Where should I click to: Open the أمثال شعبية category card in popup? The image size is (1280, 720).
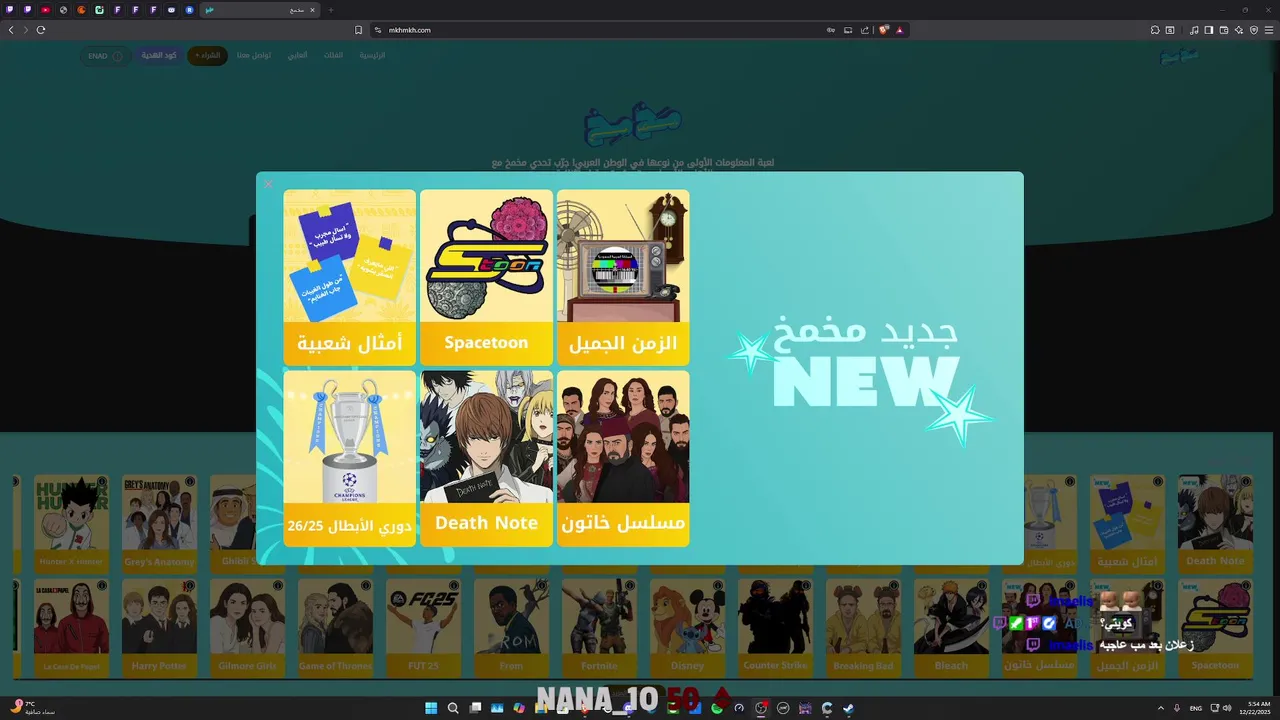click(349, 277)
